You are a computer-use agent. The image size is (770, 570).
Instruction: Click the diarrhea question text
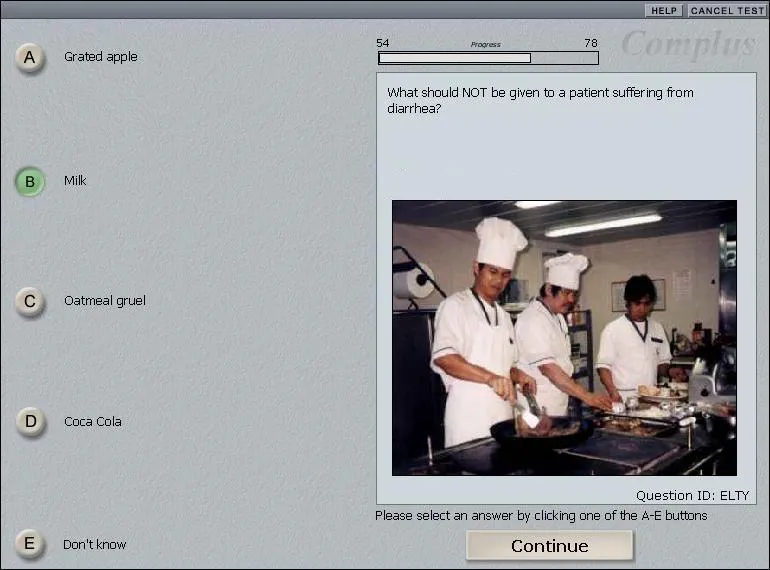pyautogui.click(x=540, y=100)
